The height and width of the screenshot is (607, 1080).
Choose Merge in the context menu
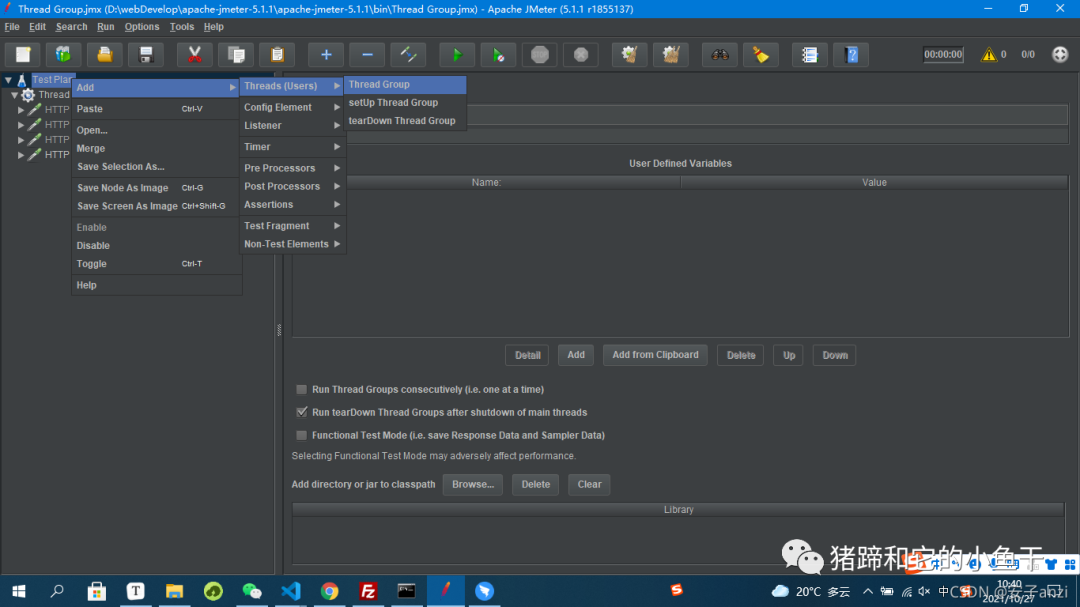pyautogui.click(x=156, y=148)
